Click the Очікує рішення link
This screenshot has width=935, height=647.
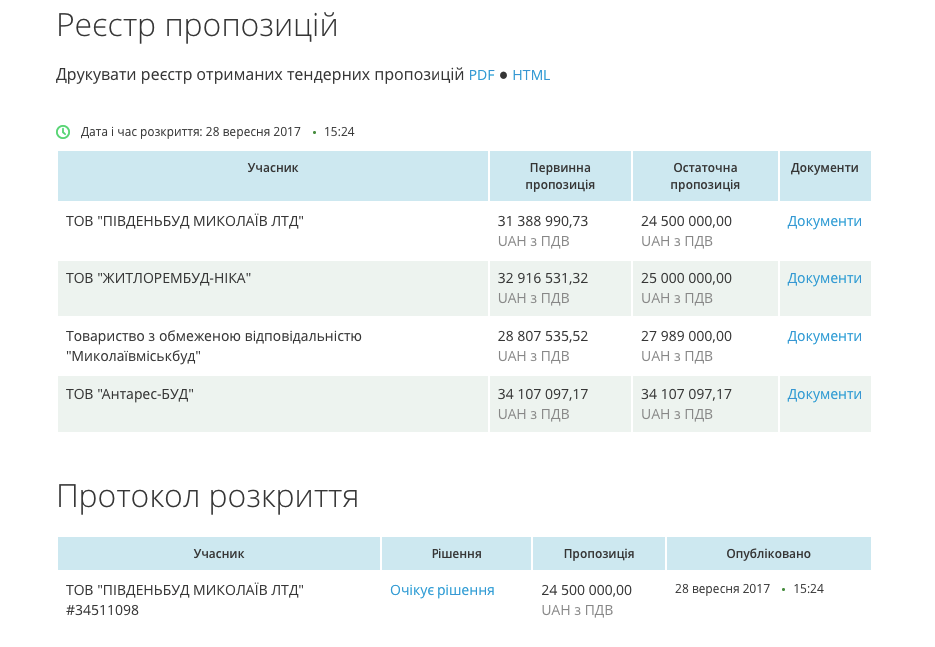pyautogui.click(x=442, y=590)
